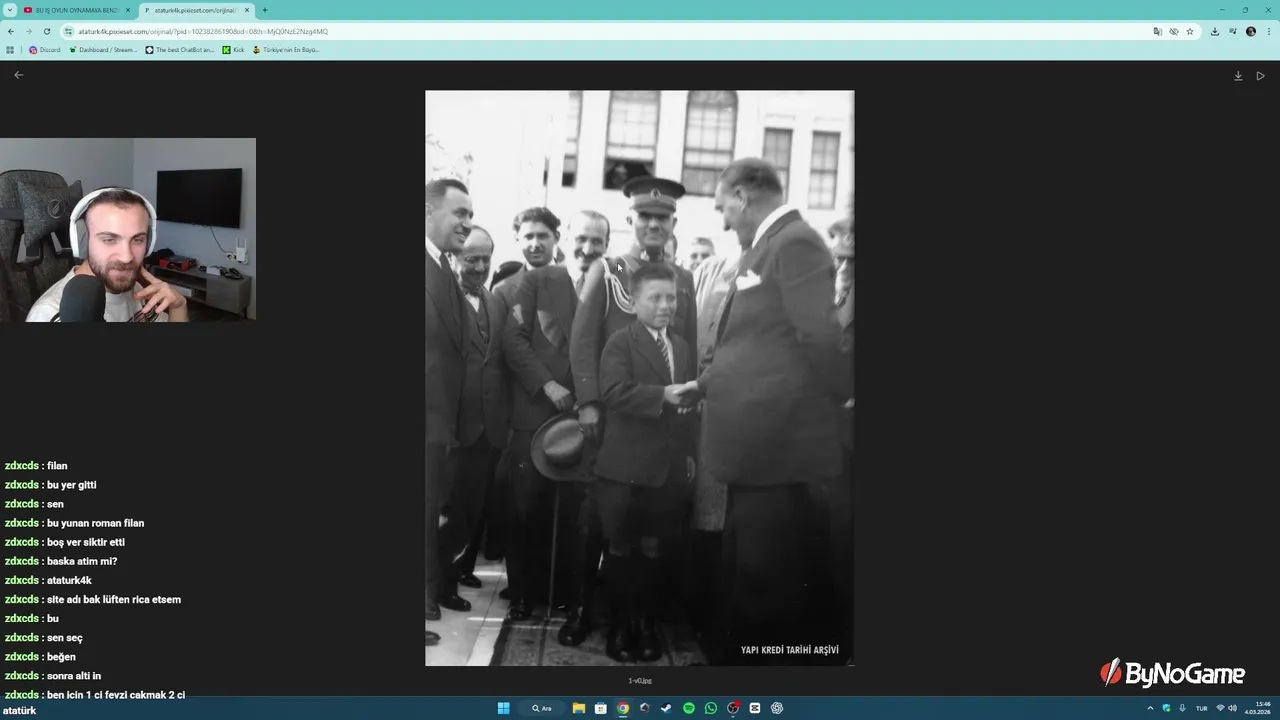Open Steam from the taskbar
Viewport: 1280px width, 720px height.
(x=666, y=708)
